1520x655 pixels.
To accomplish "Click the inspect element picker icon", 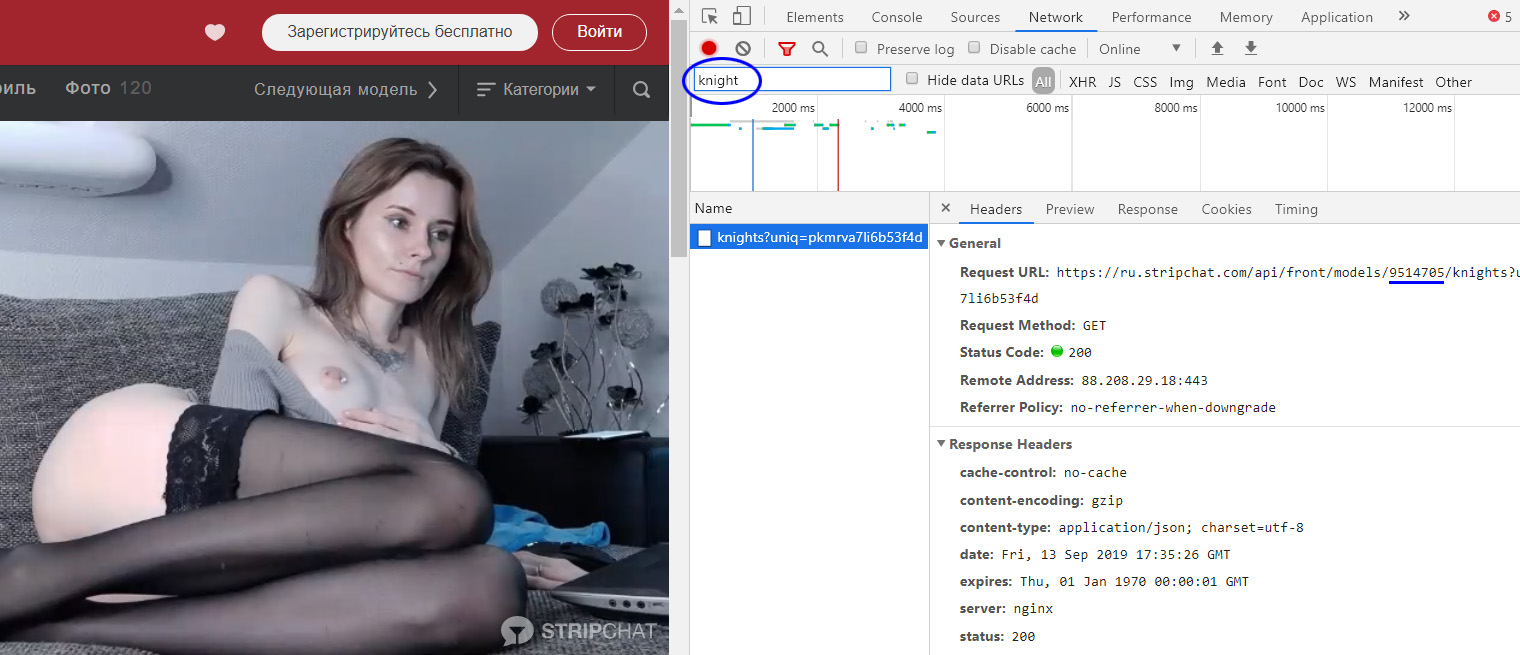I will (710, 16).
